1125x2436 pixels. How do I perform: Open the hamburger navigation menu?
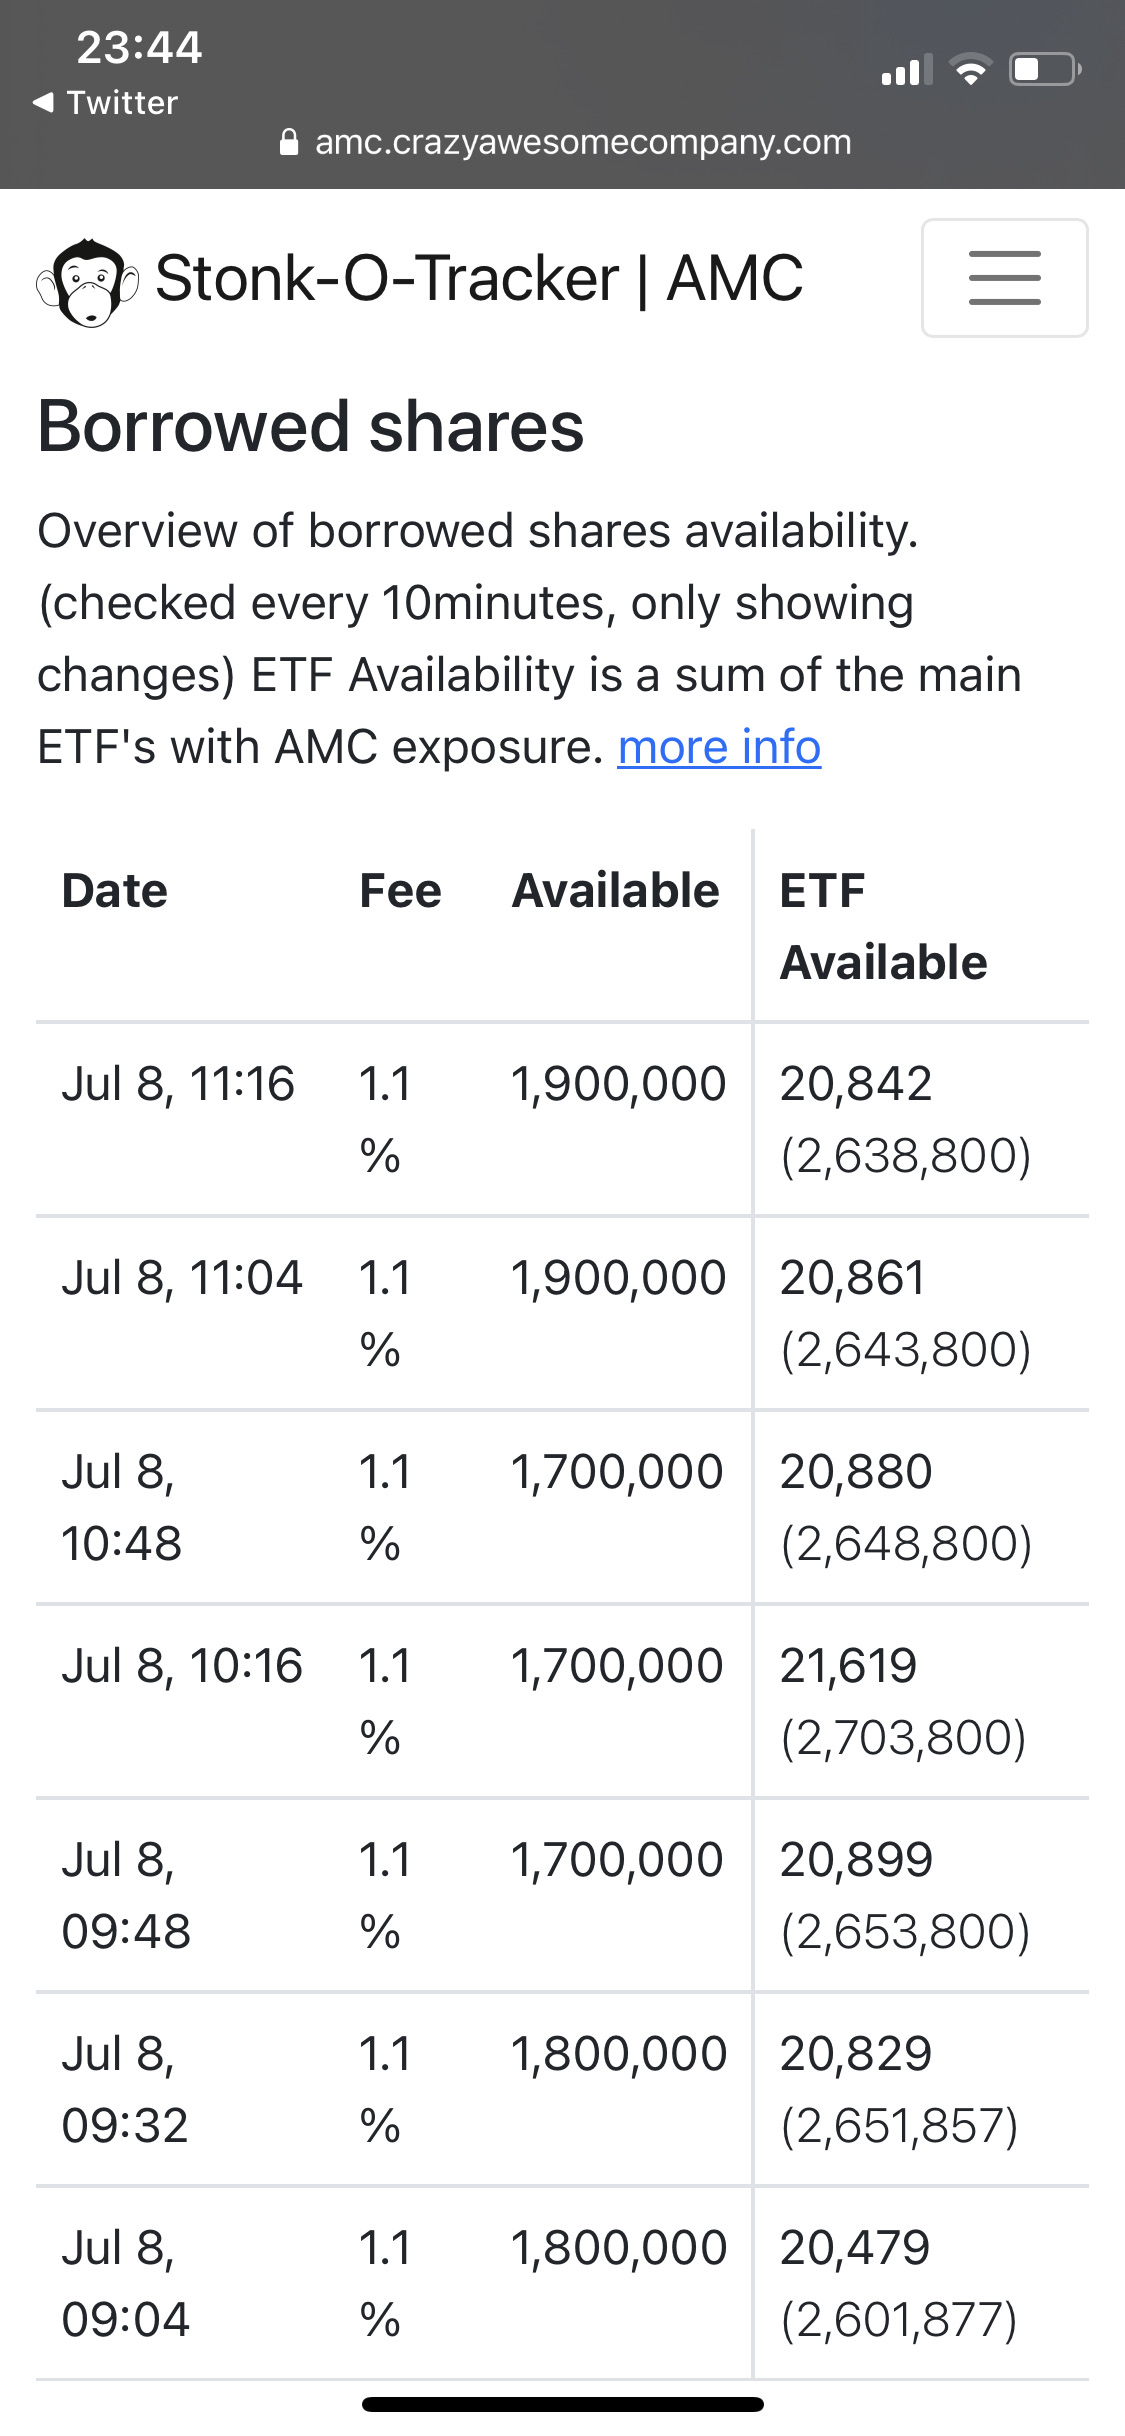point(1004,278)
